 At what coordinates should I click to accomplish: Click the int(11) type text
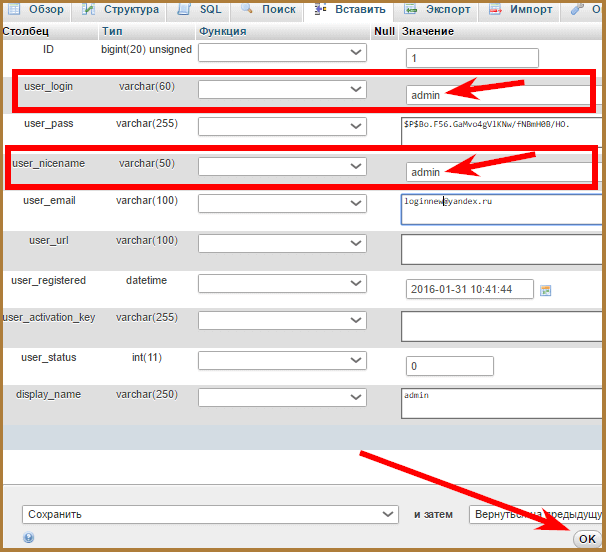[147, 357]
